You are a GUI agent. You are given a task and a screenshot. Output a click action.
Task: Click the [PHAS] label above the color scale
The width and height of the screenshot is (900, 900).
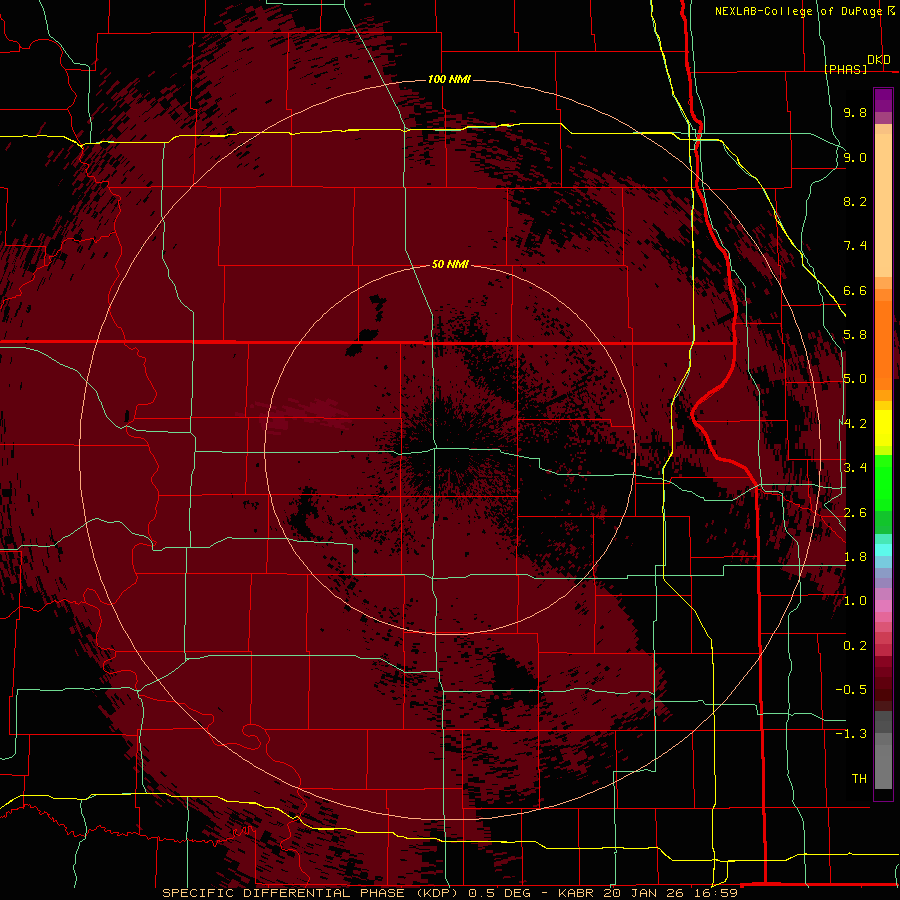[846, 69]
